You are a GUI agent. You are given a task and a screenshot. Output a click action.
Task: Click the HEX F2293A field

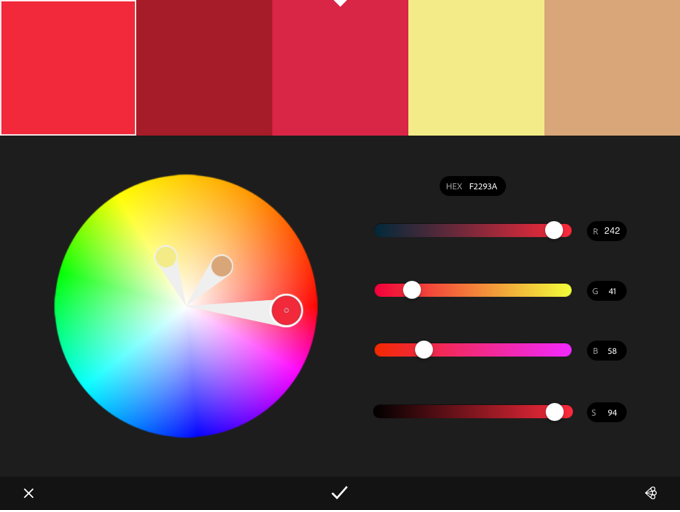(472, 186)
